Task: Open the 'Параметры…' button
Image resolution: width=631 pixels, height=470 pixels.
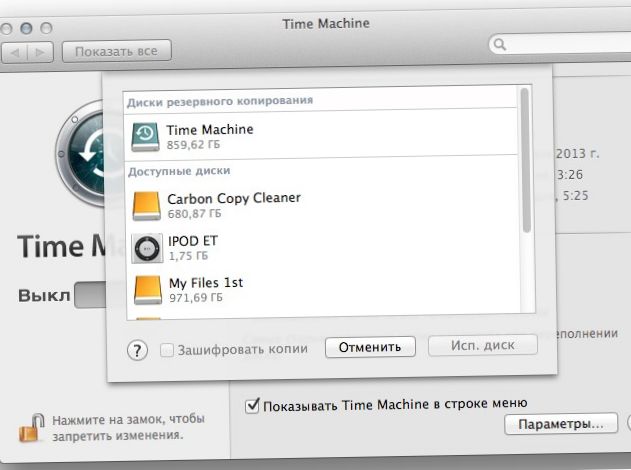Action: tap(561, 424)
